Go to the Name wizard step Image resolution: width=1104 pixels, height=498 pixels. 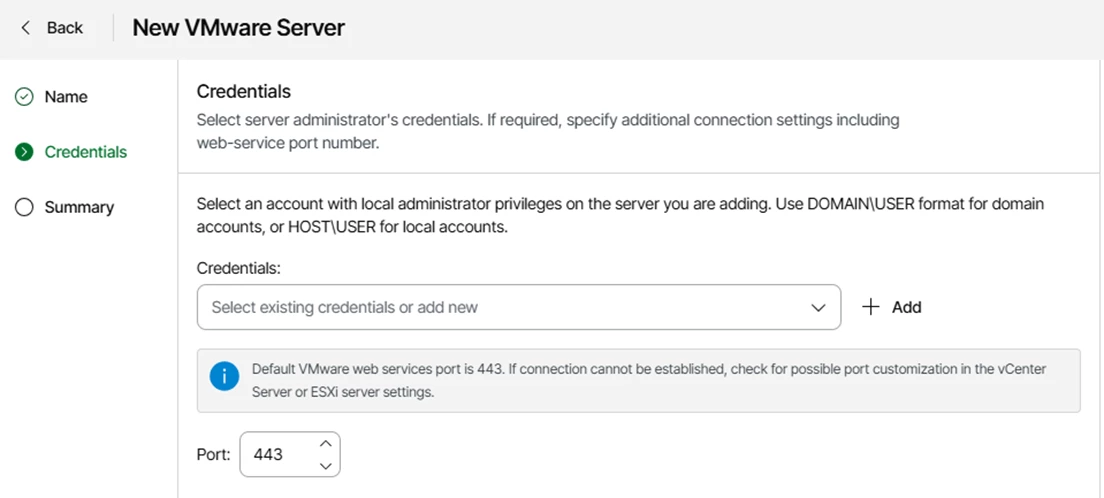click(x=66, y=97)
